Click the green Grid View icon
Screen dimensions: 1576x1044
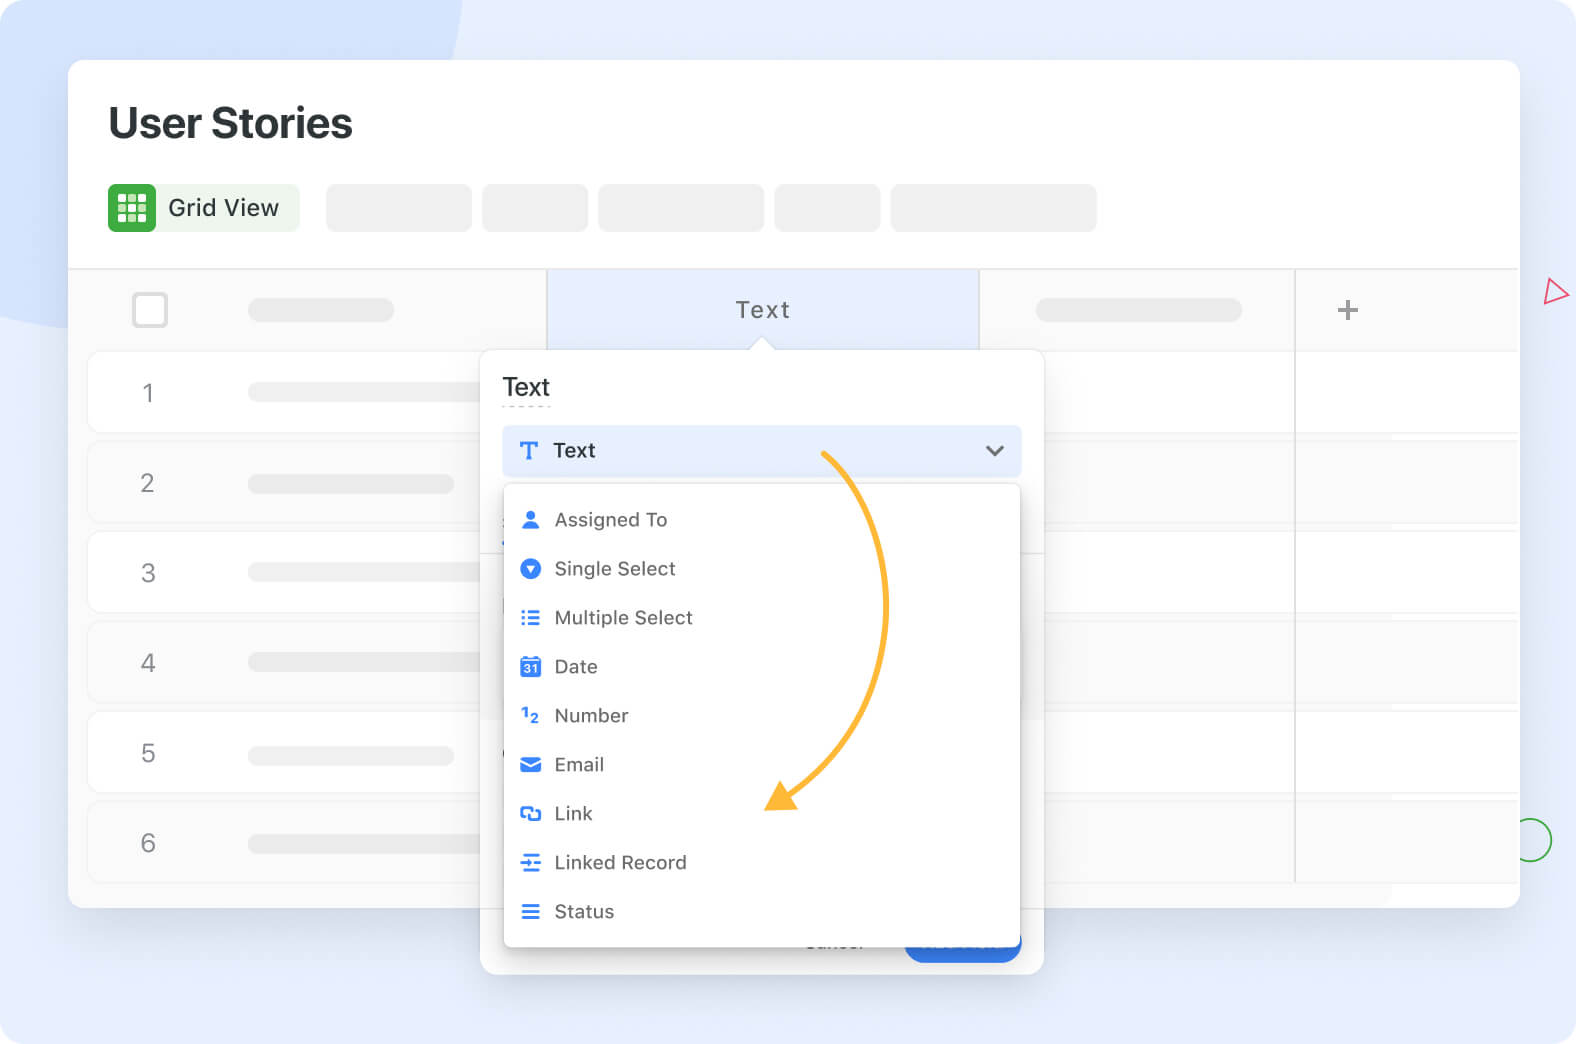tap(132, 208)
